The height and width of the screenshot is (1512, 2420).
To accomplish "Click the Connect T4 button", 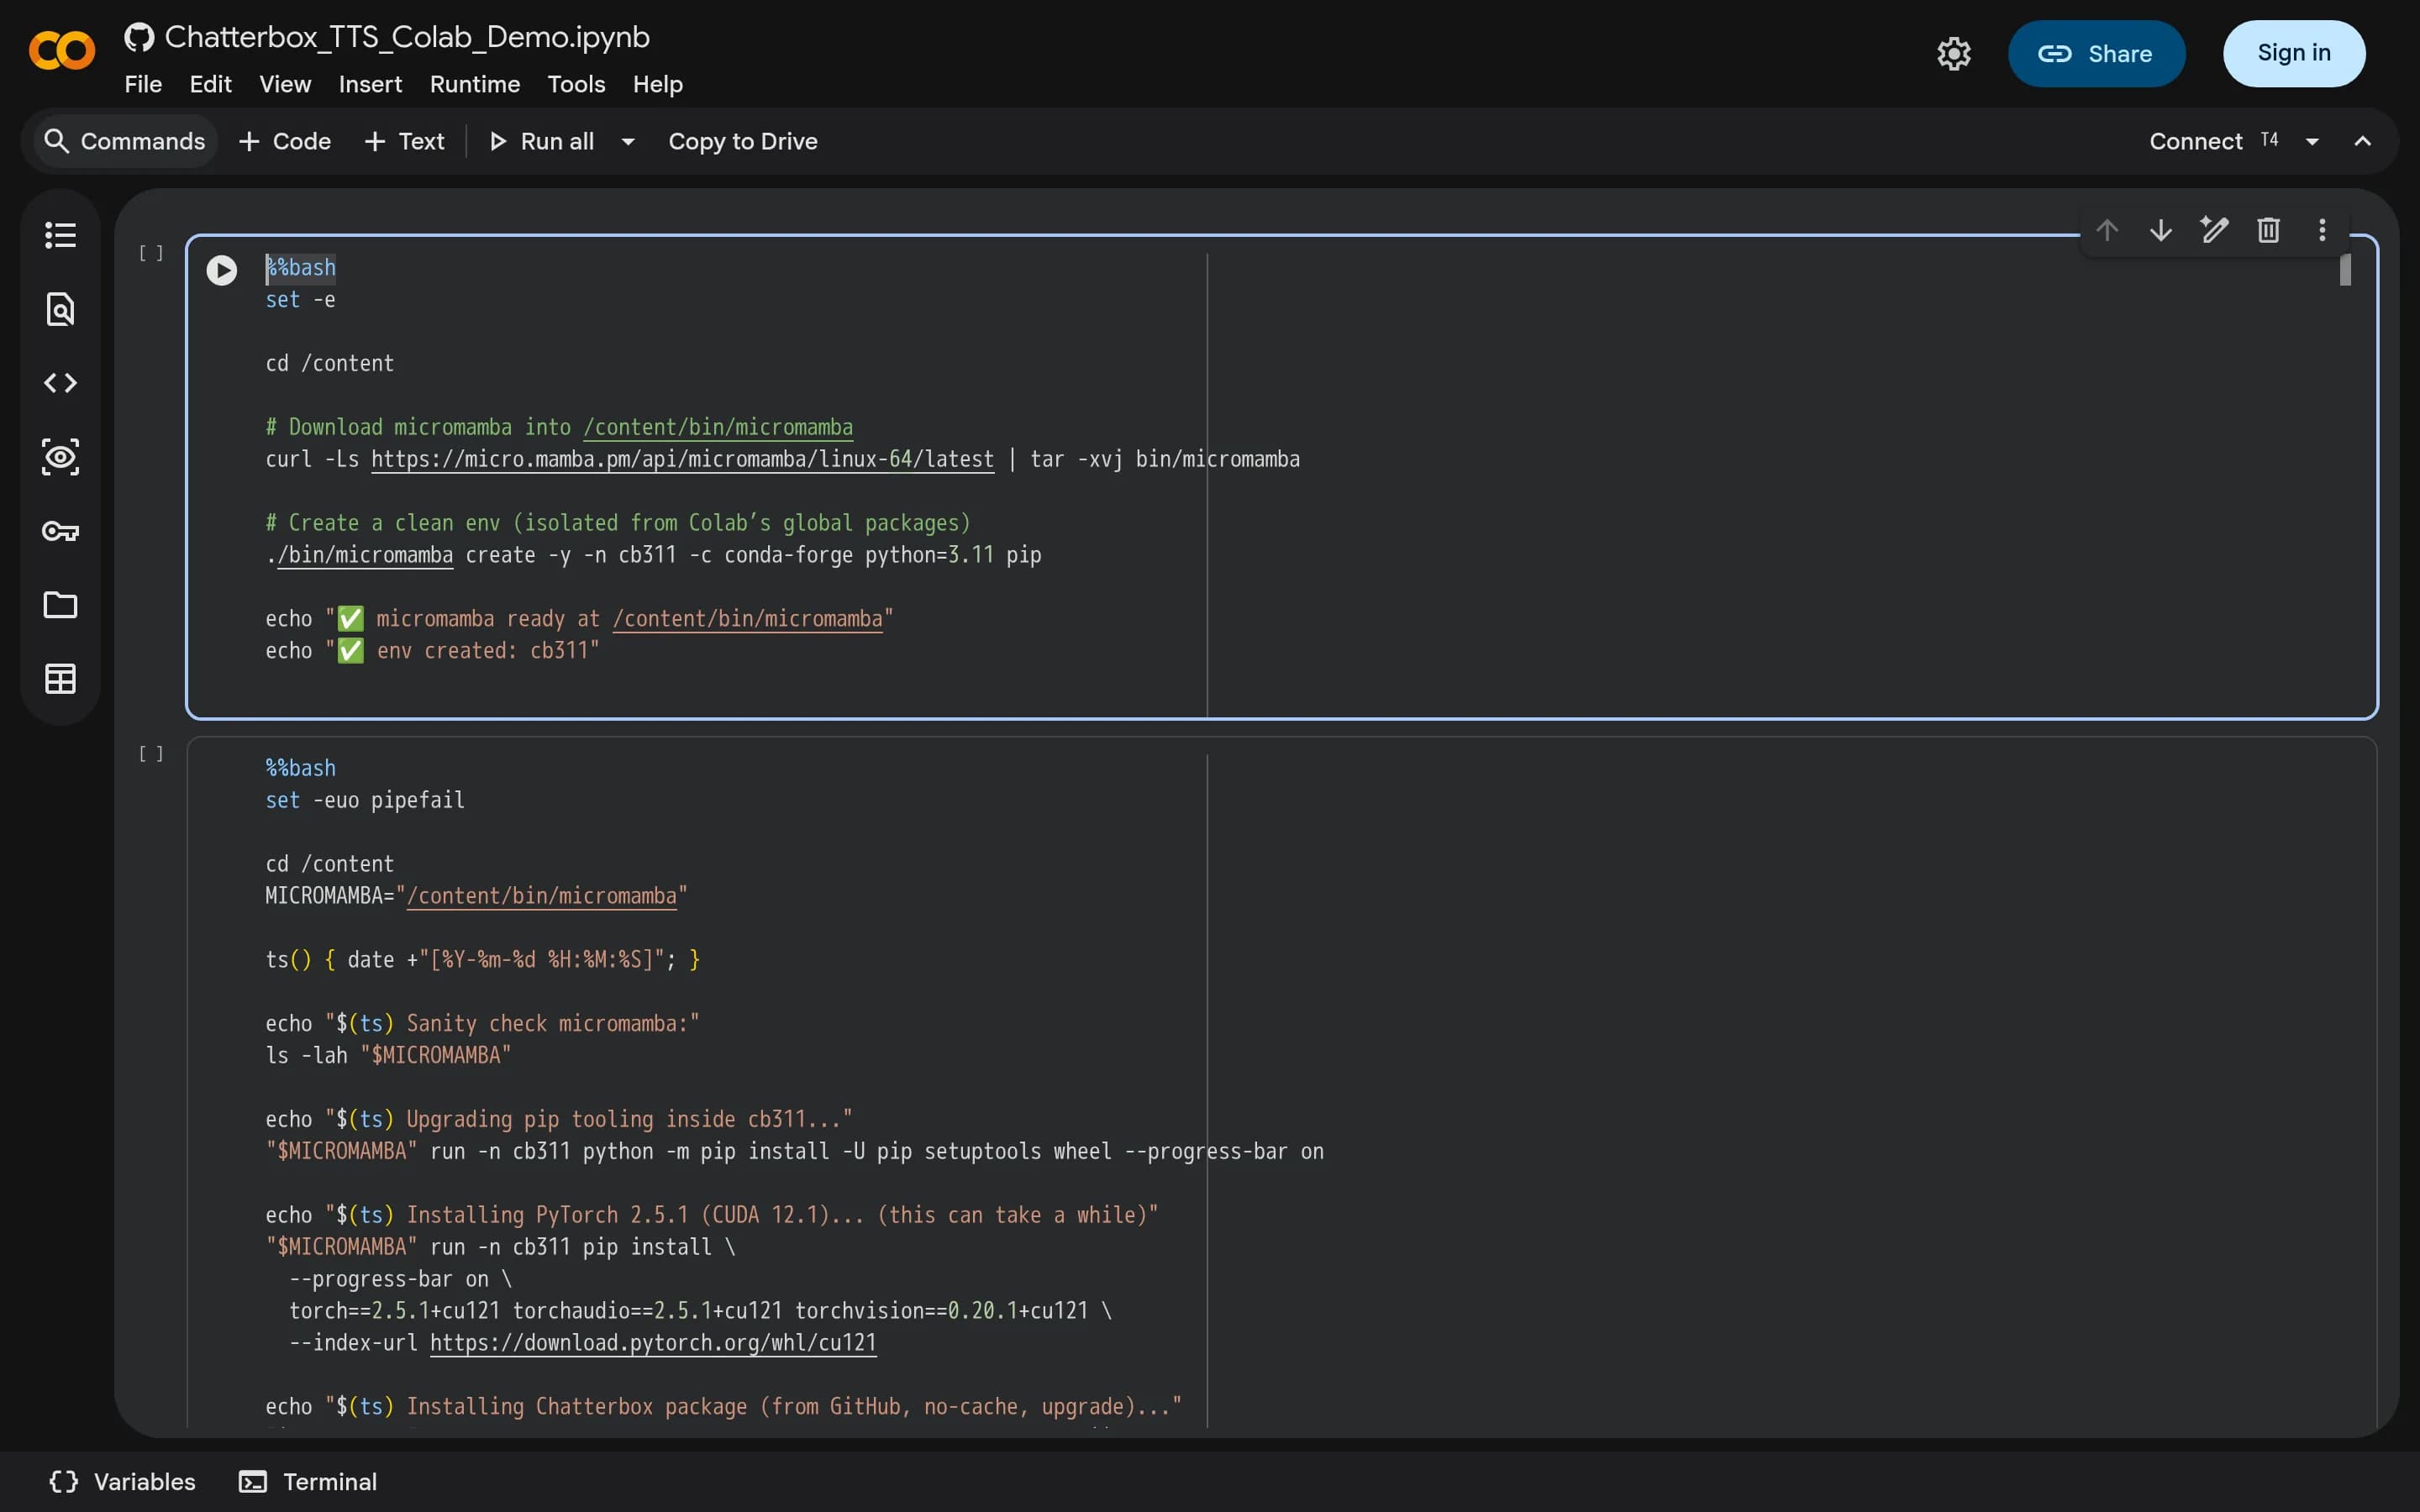I will 2213,141.
